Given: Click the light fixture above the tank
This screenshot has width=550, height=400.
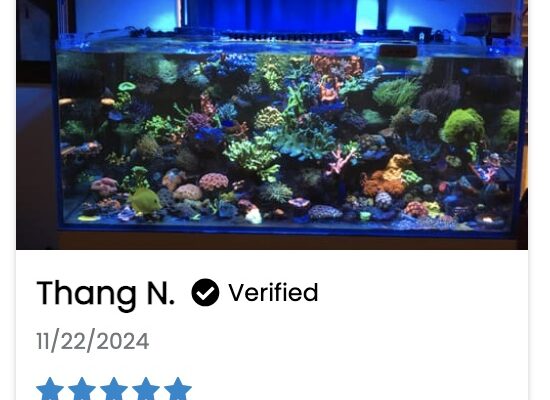Looking at the screenshot, I should pos(288,36).
